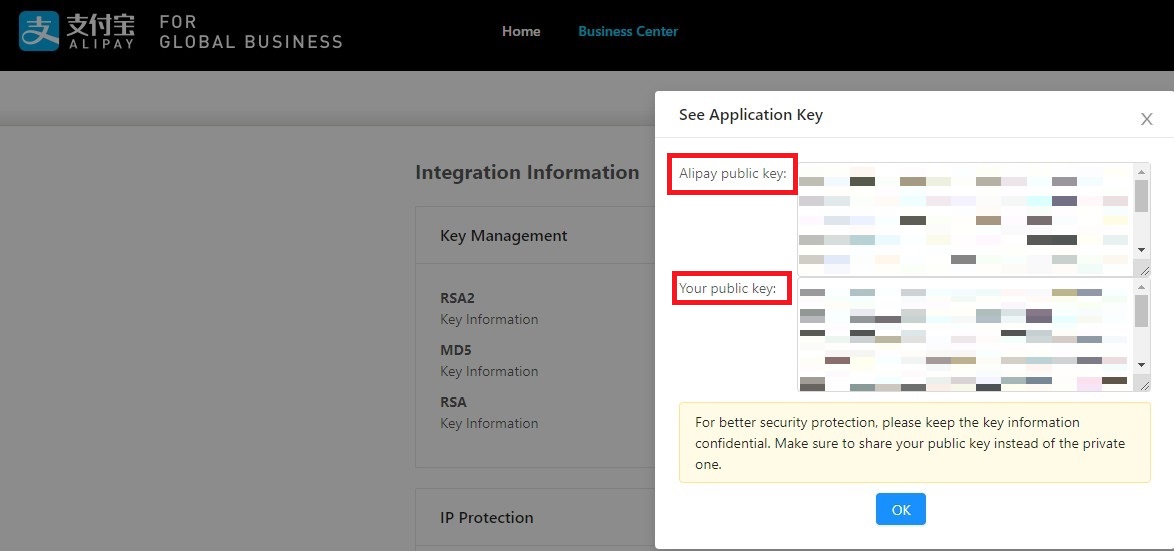Click resize handle of Alipay public key box

pyautogui.click(x=1144, y=270)
